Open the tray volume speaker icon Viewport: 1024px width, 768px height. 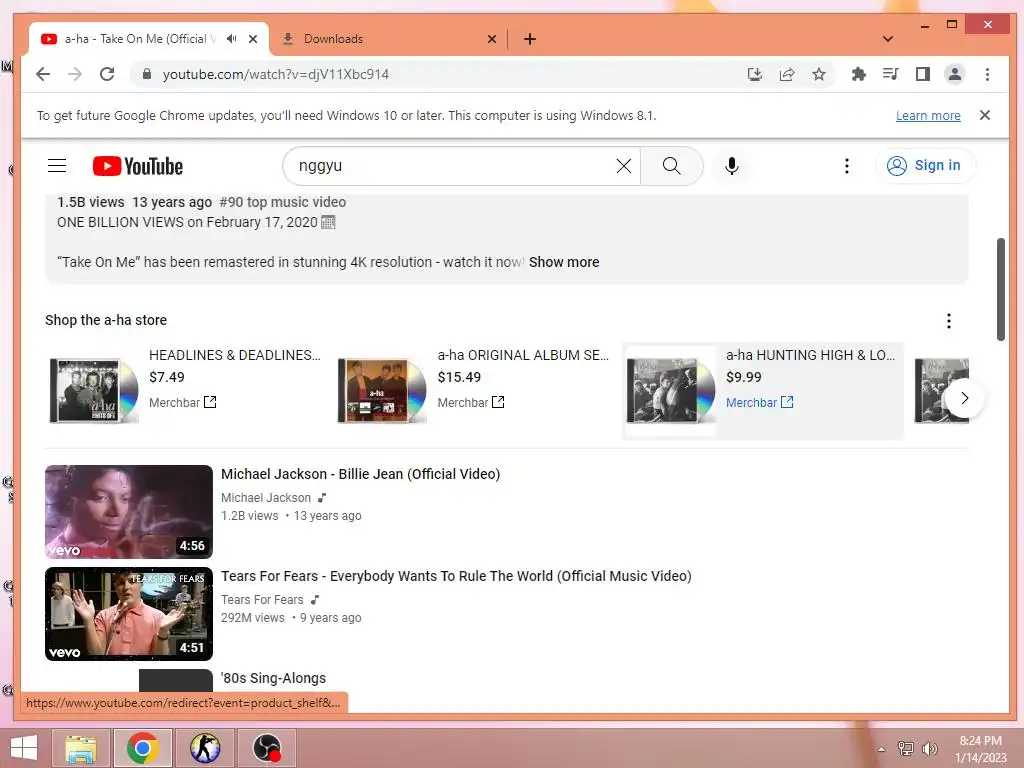[x=929, y=749]
